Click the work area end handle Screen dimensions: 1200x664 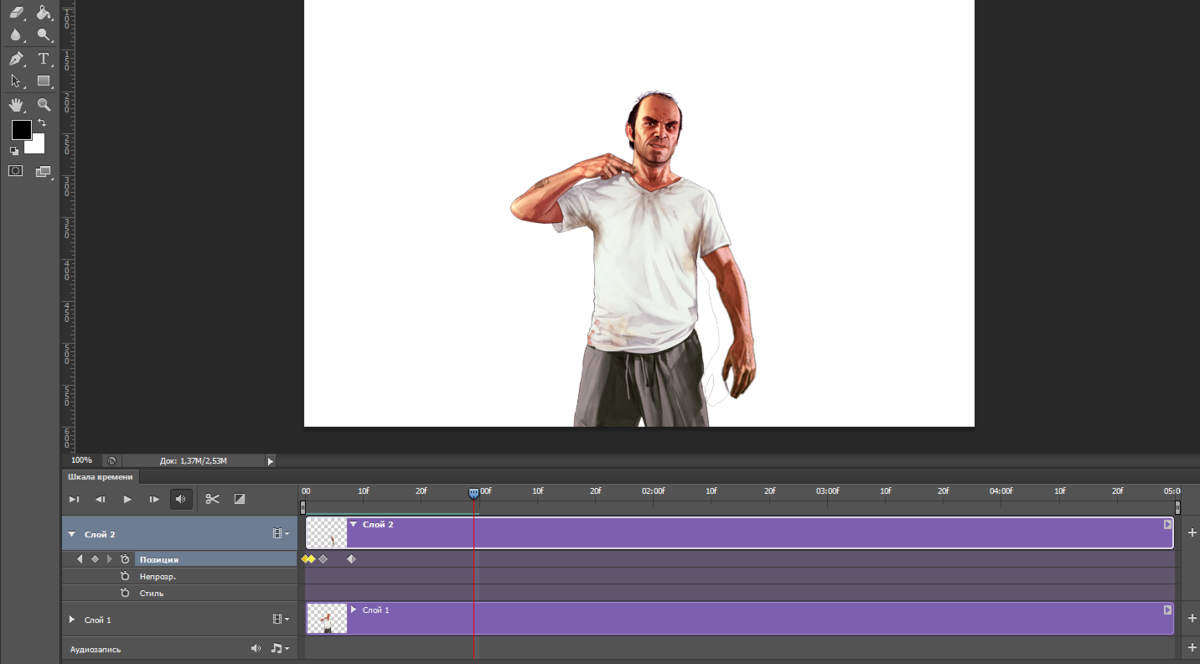[1178, 507]
